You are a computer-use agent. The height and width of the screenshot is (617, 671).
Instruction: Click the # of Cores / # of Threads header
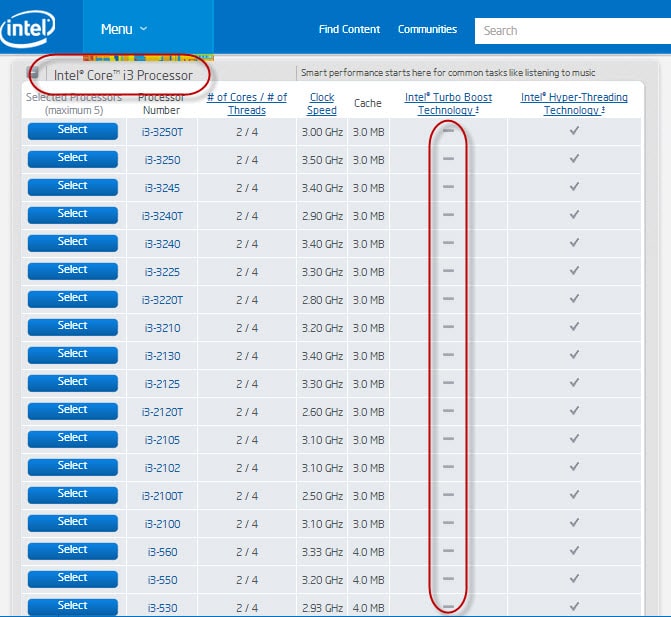pos(246,104)
